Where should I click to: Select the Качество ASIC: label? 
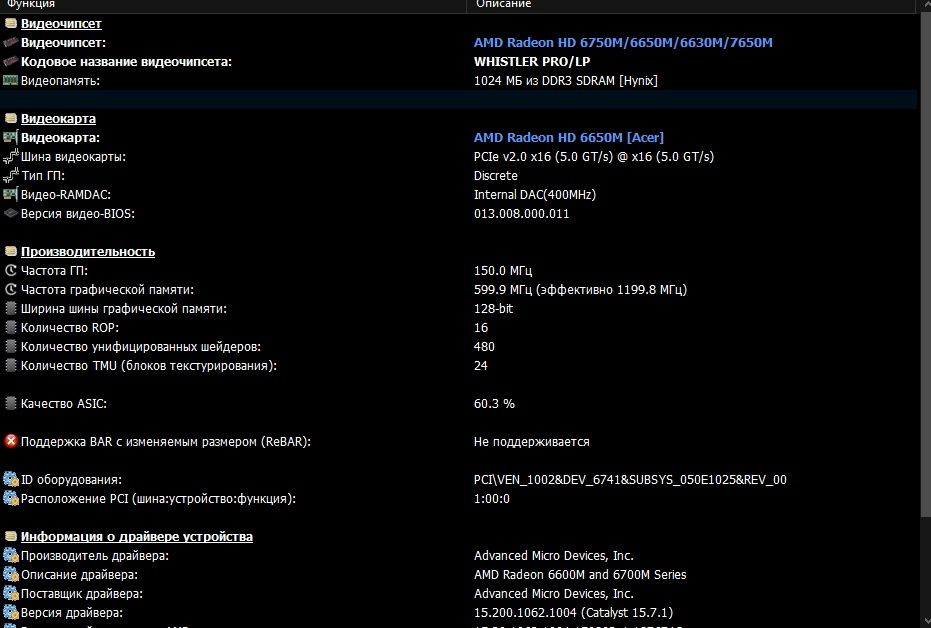click(x=64, y=404)
